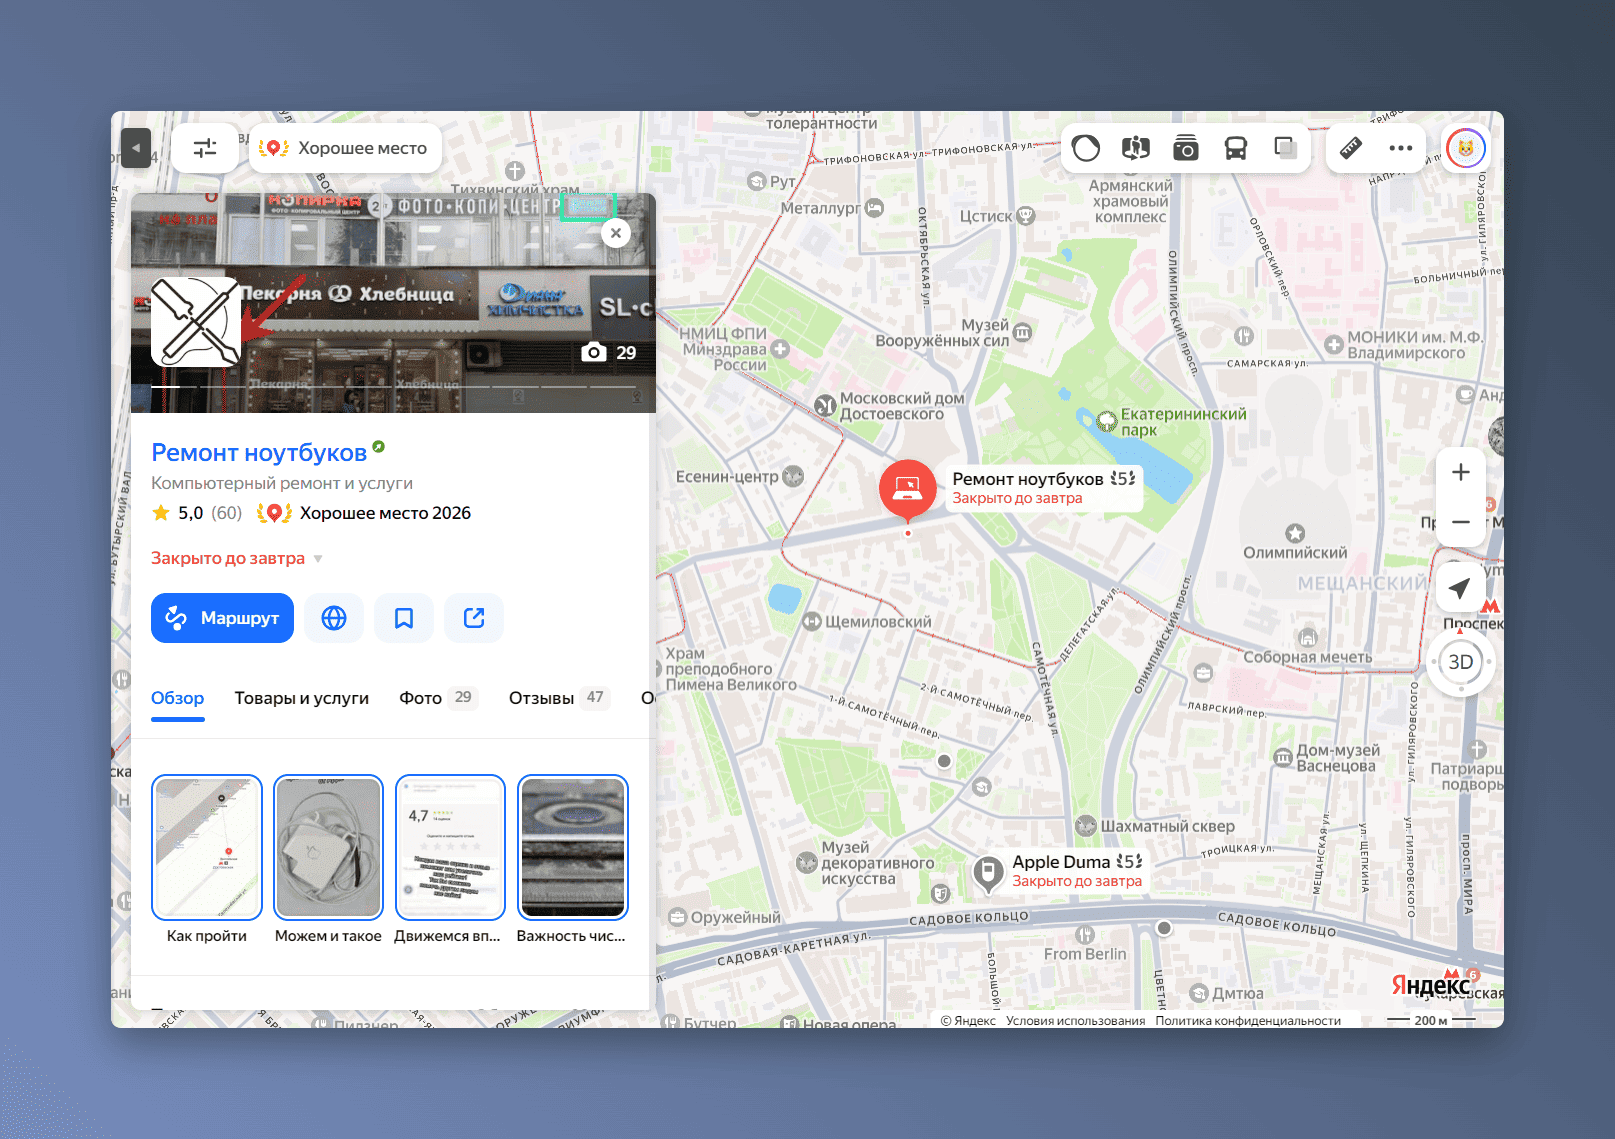
Task: Expand the 'Закрыто до завтра' opening hours
Action: point(237,558)
